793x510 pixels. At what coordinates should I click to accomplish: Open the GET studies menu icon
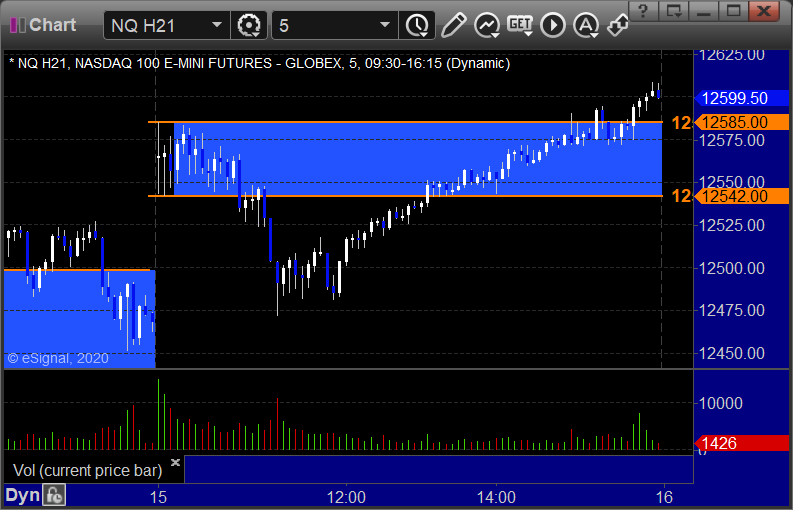520,25
